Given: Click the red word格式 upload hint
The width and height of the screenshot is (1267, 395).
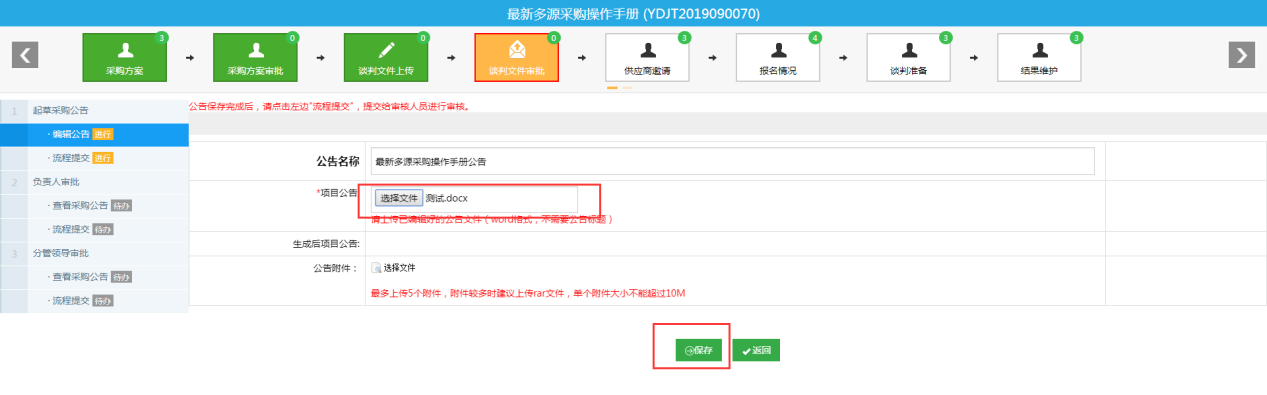Looking at the screenshot, I should [492, 219].
